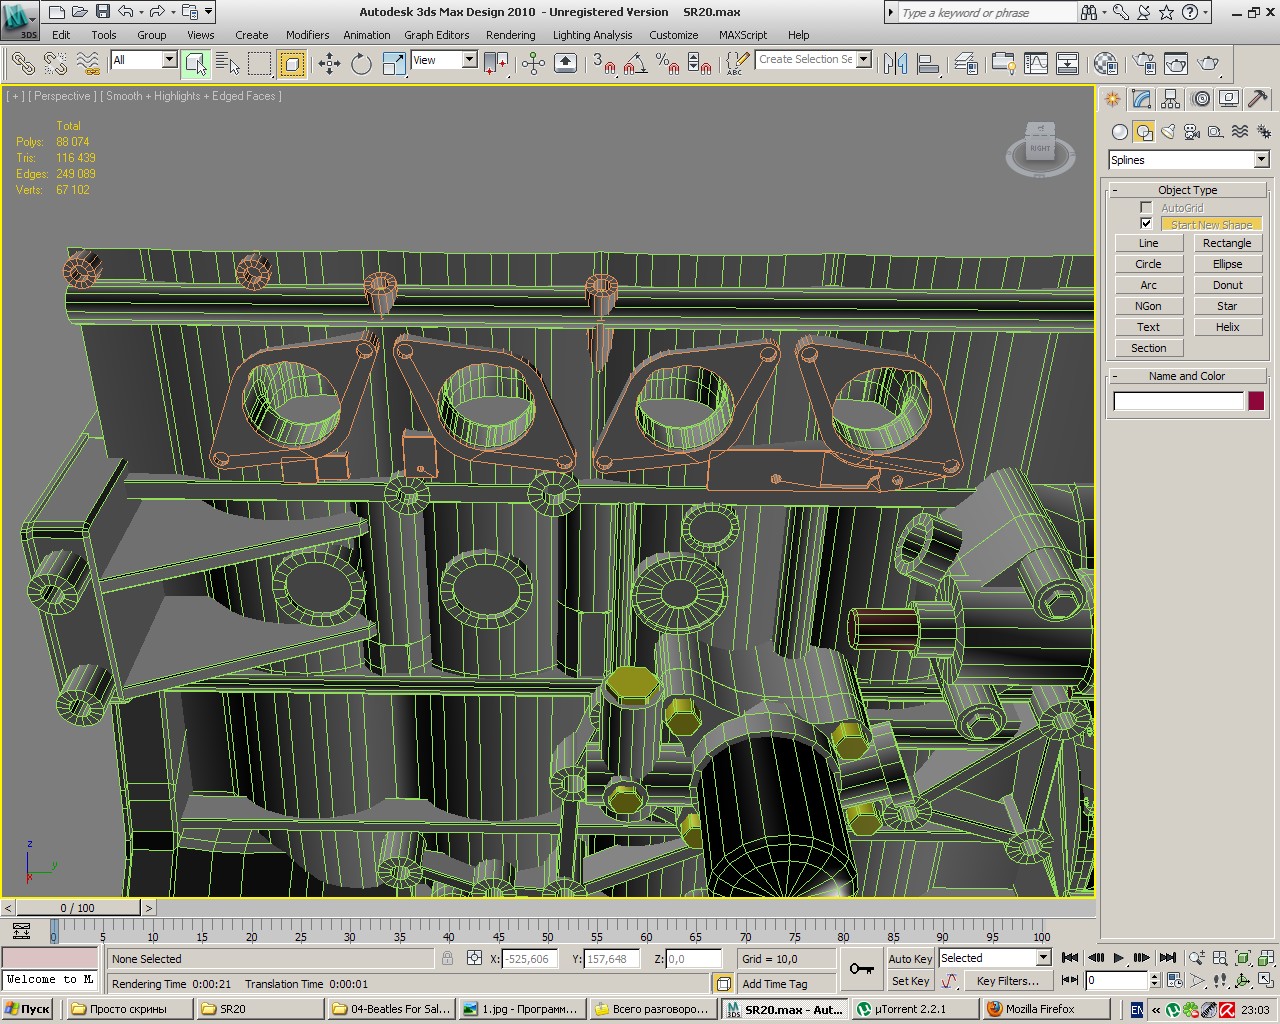The width and height of the screenshot is (1280, 1024).
Task: Toggle the Auto Key button
Action: (x=910, y=958)
